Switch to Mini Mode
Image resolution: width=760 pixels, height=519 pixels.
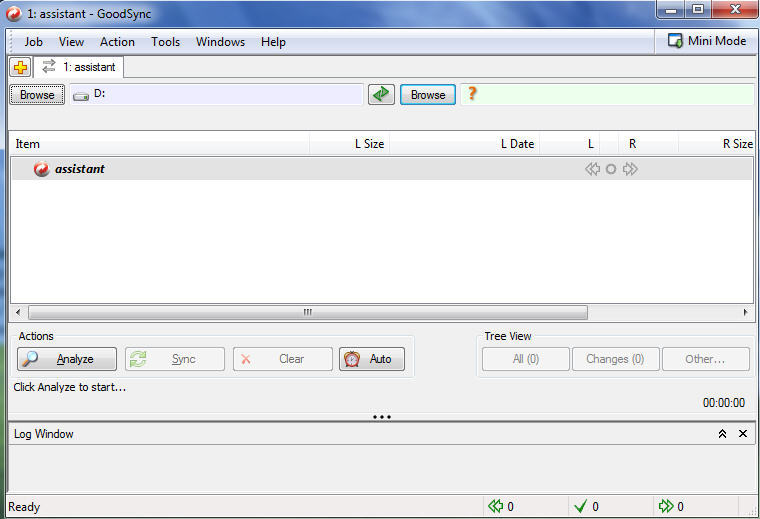(x=707, y=41)
